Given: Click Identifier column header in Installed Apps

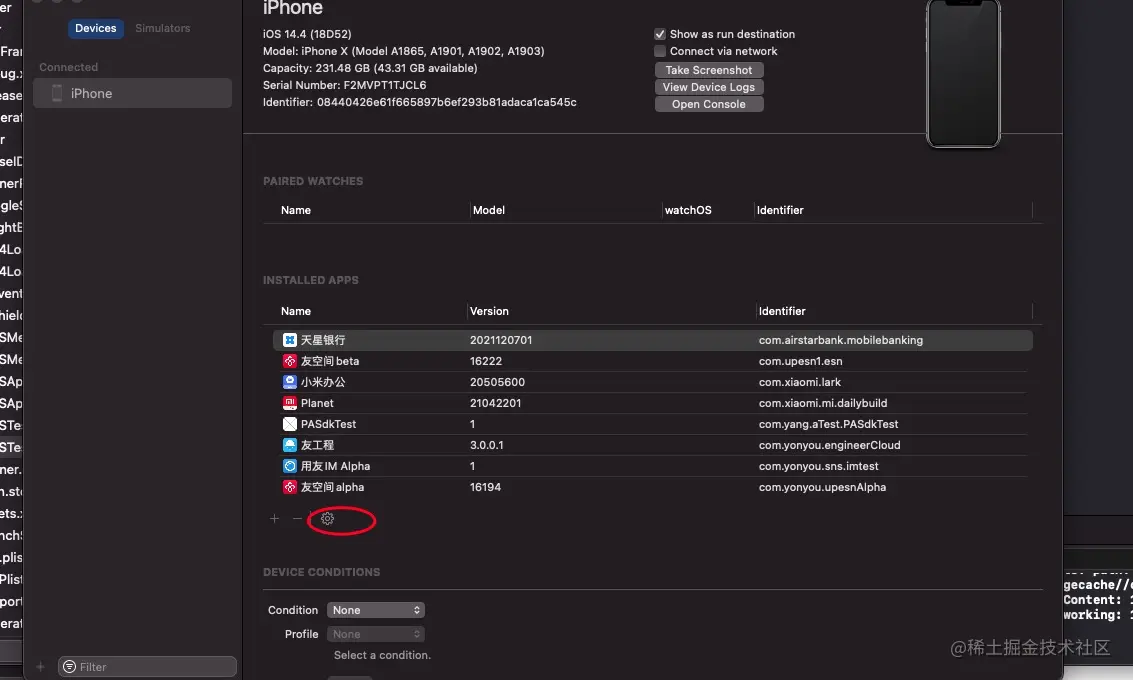Looking at the screenshot, I should (x=782, y=311).
